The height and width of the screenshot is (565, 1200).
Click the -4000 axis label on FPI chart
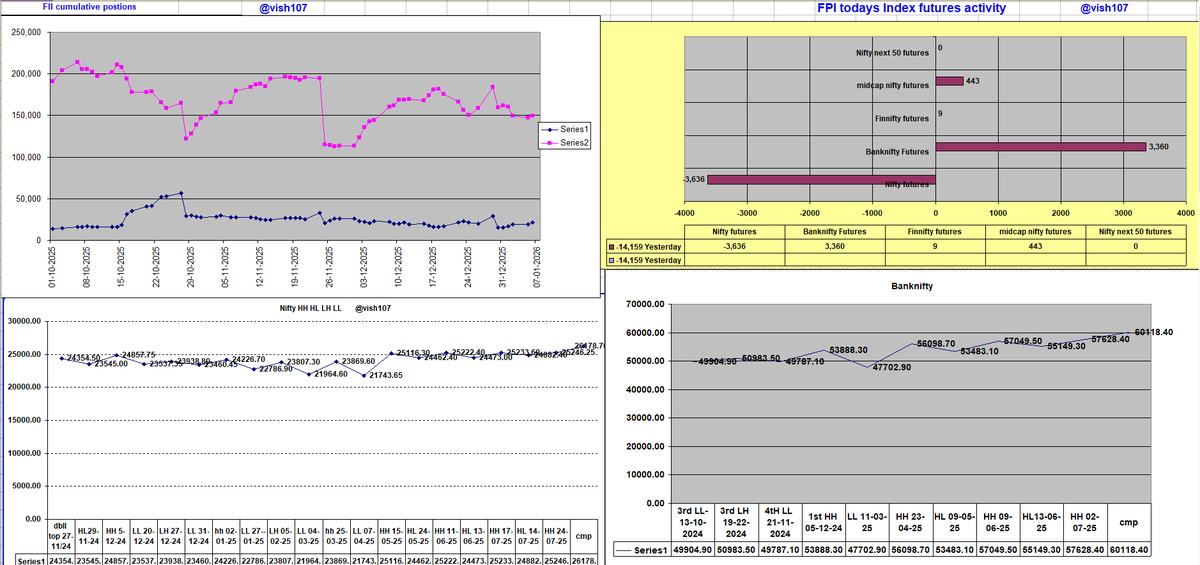click(684, 214)
